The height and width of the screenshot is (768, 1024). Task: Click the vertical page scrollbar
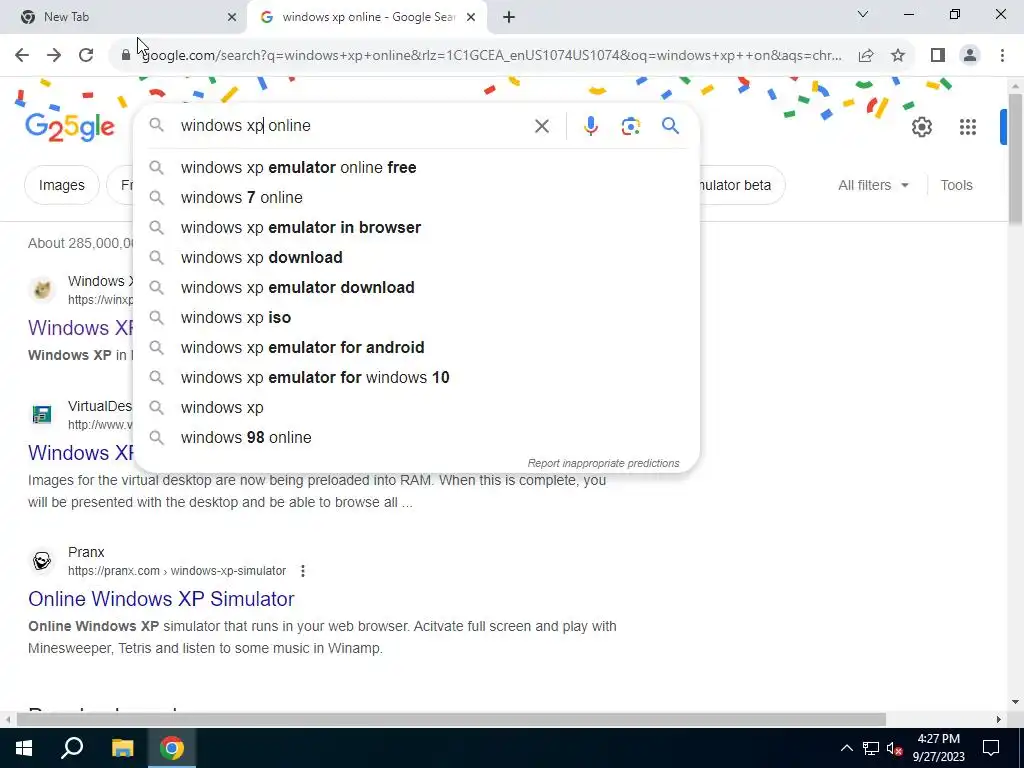click(x=1015, y=157)
